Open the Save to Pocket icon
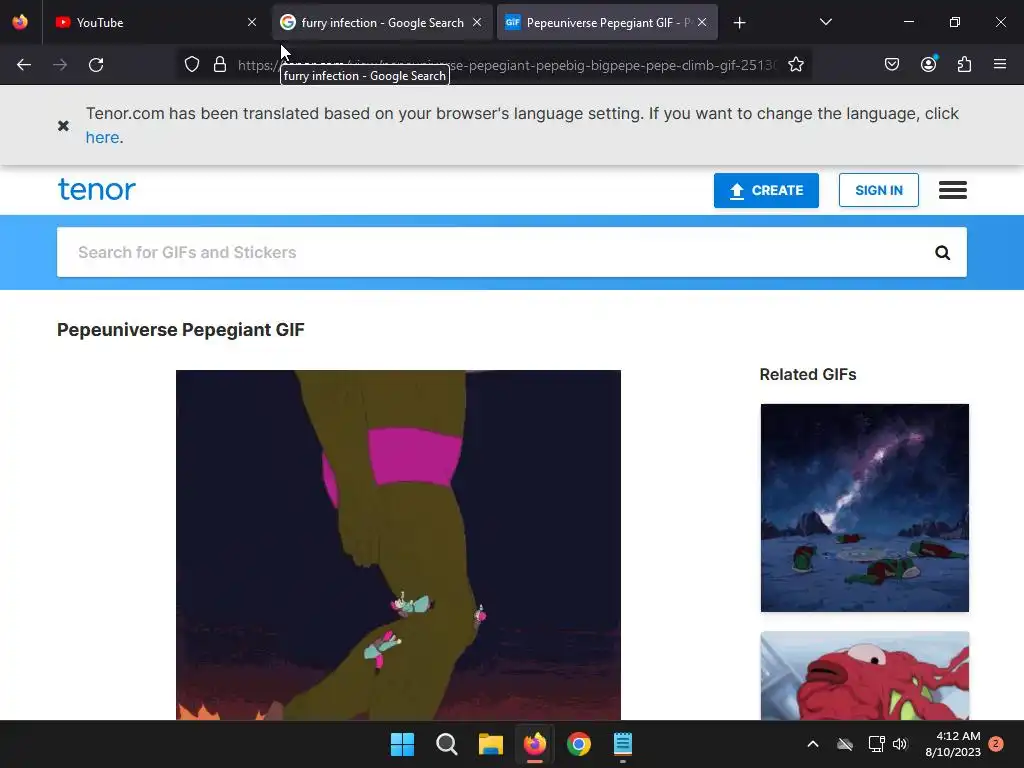 [x=892, y=65]
